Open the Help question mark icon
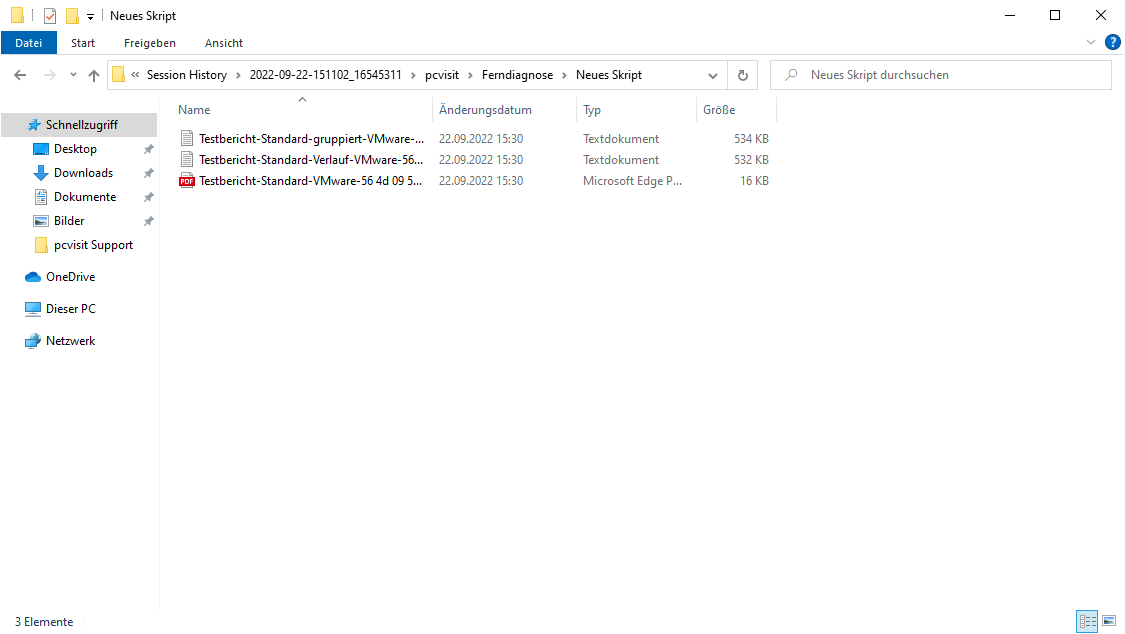The image size is (1125, 634). pyautogui.click(x=1112, y=43)
